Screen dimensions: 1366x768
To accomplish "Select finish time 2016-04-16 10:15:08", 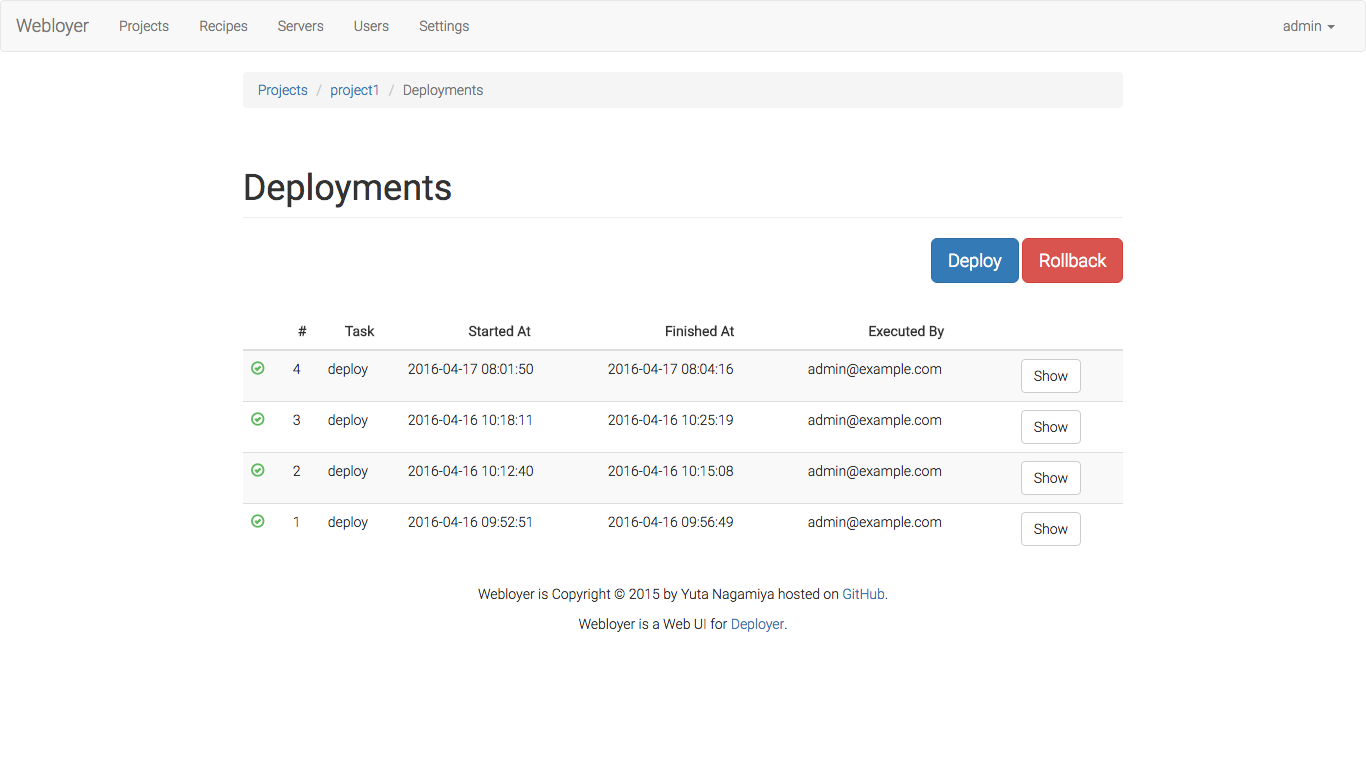I will [x=671, y=471].
